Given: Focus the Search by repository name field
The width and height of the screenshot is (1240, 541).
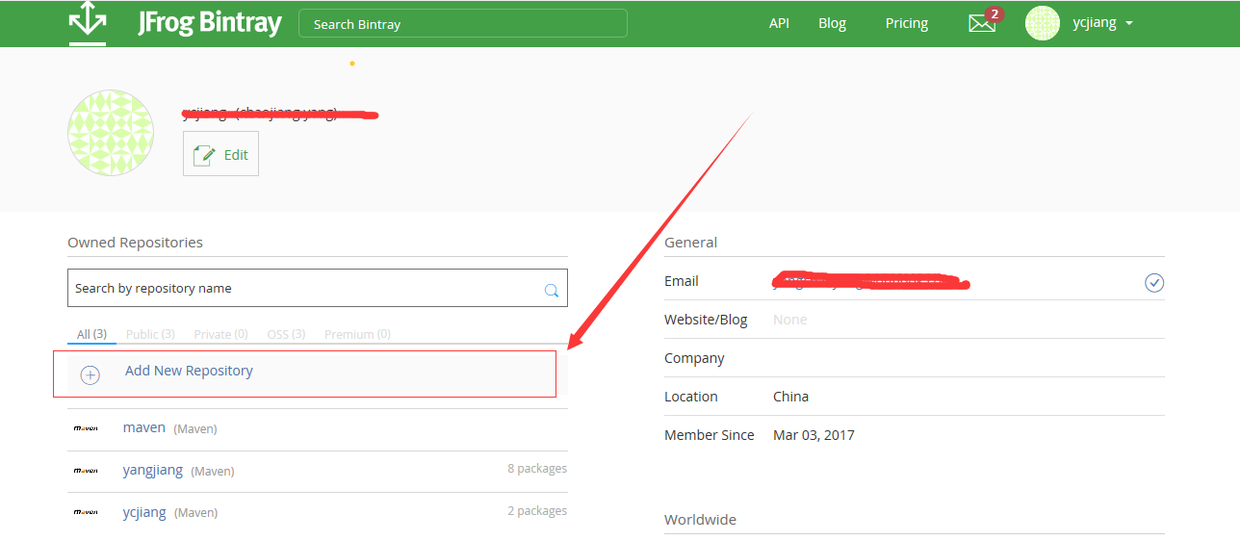Looking at the screenshot, I should 317,288.
